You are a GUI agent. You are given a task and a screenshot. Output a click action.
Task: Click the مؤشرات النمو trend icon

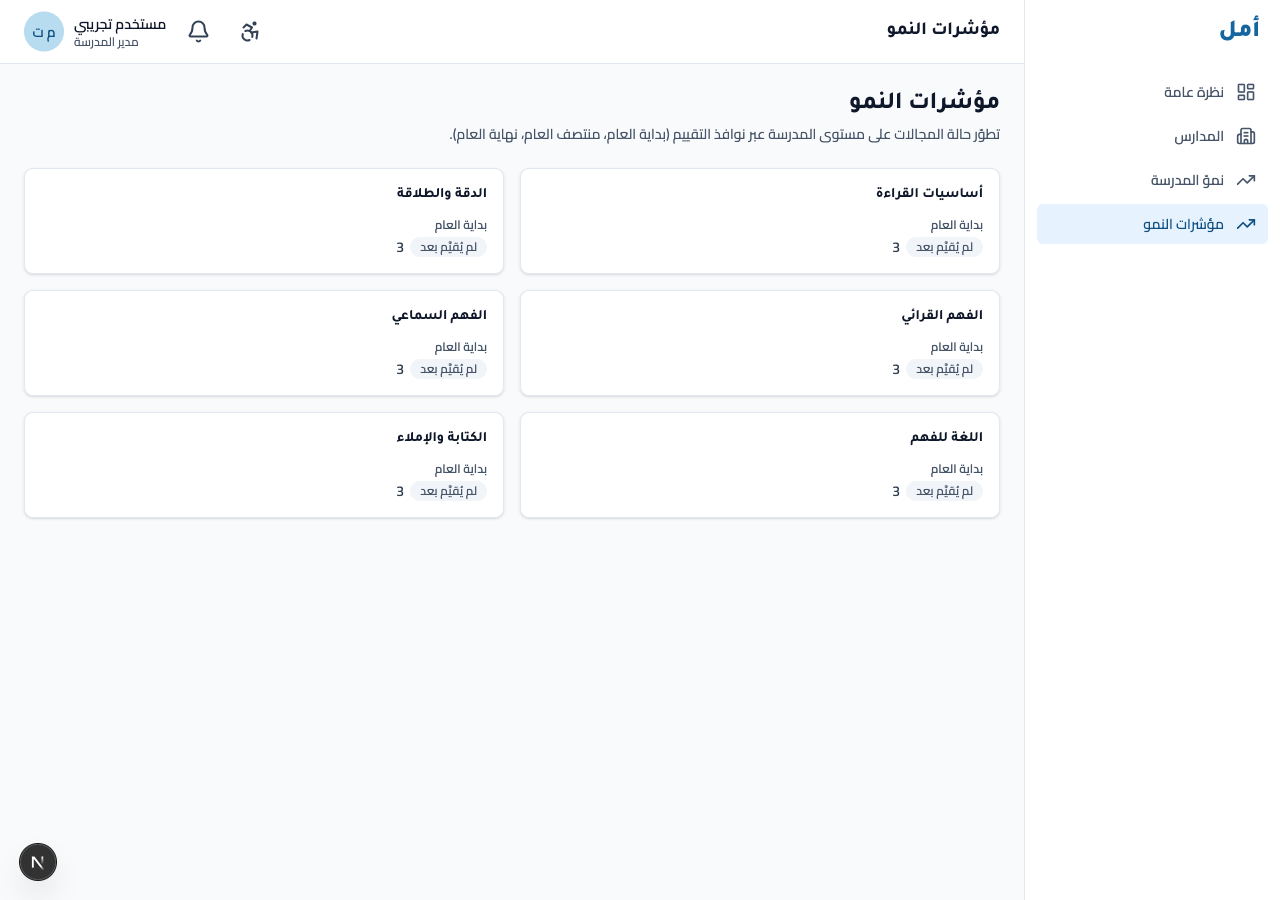click(1246, 224)
